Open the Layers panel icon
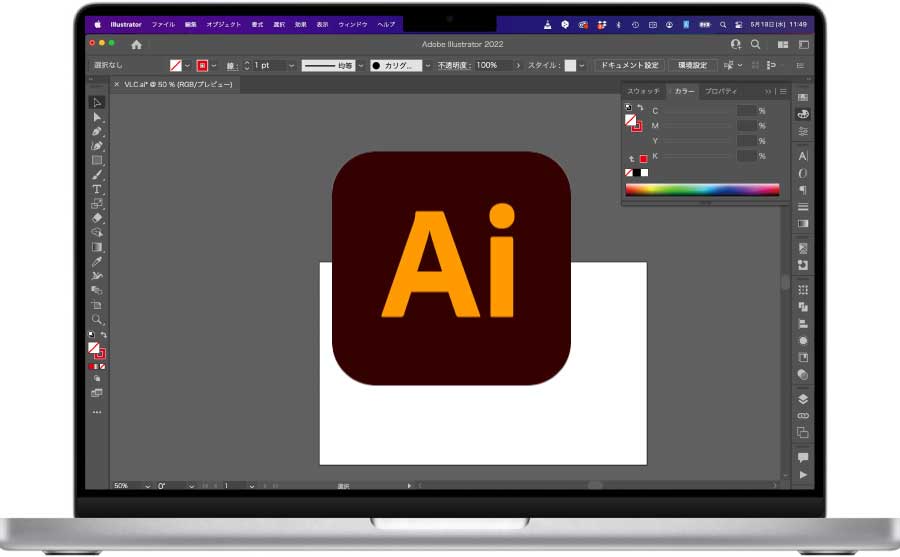This screenshot has height=557, width=900. click(x=803, y=398)
